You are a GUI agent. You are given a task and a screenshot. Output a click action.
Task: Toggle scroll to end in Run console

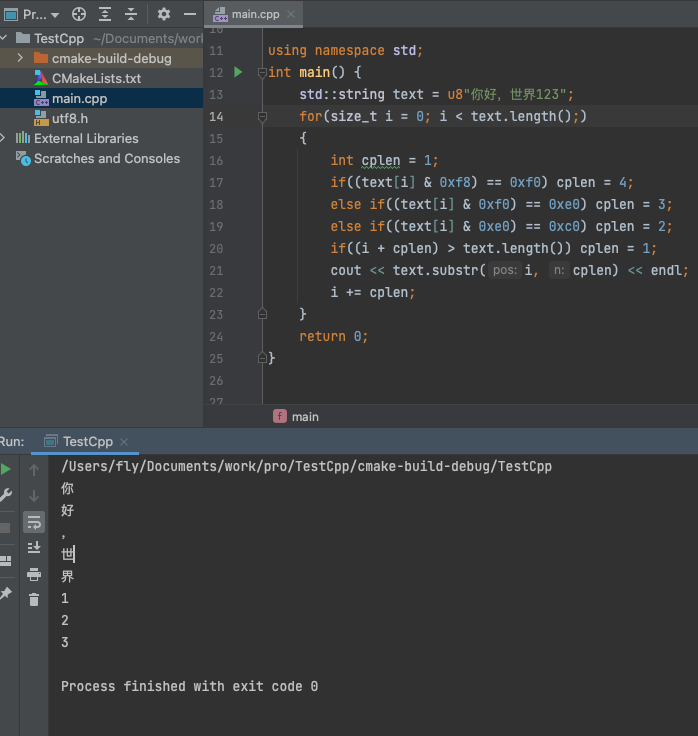pyautogui.click(x=34, y=548)
